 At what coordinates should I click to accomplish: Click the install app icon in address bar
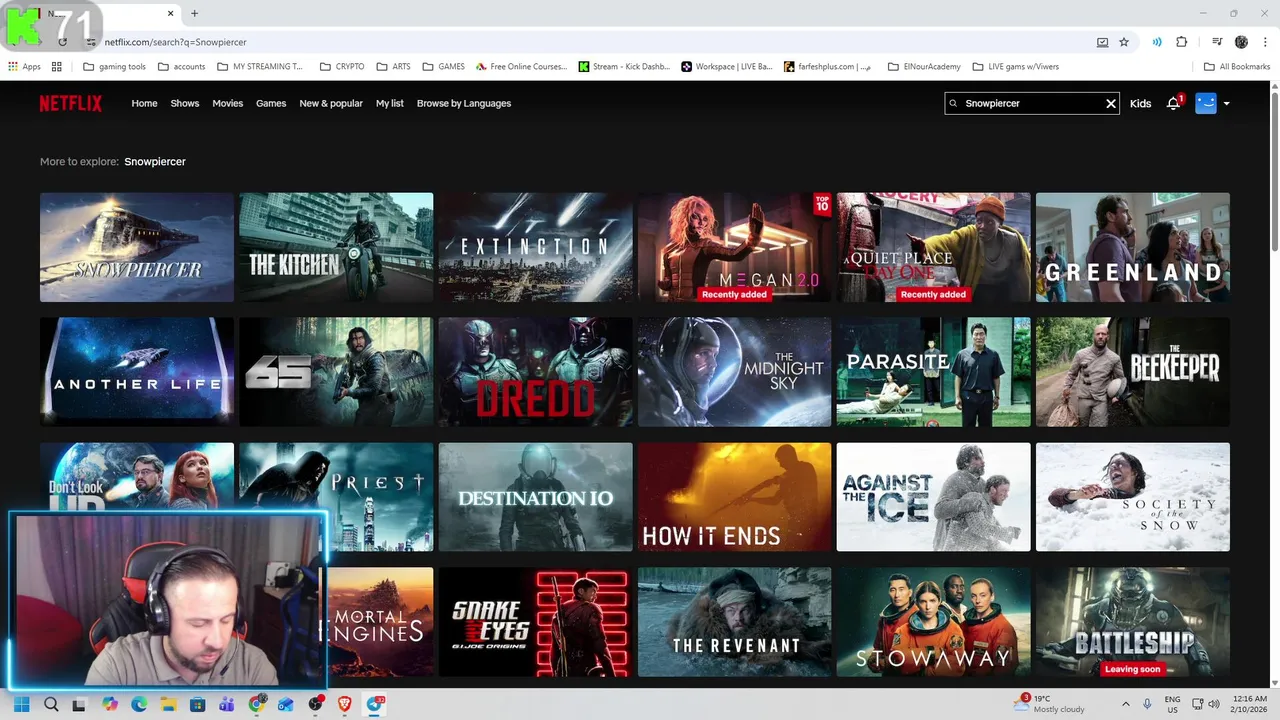[x=1102, y=42]
